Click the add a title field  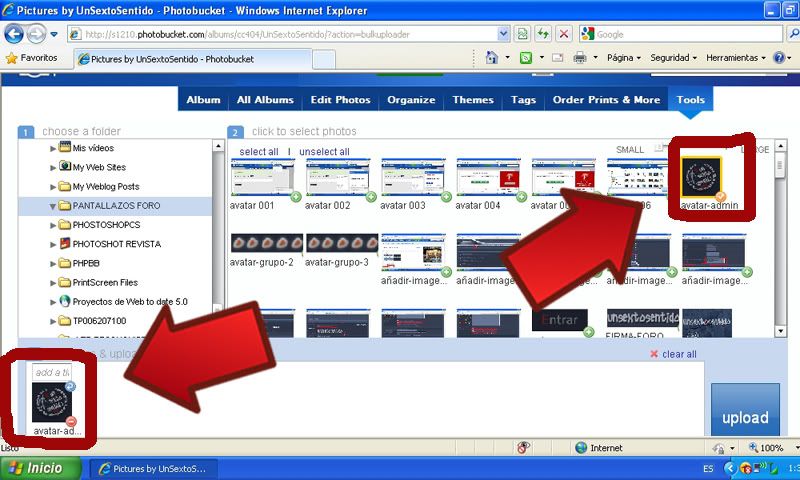click(52, 372)
